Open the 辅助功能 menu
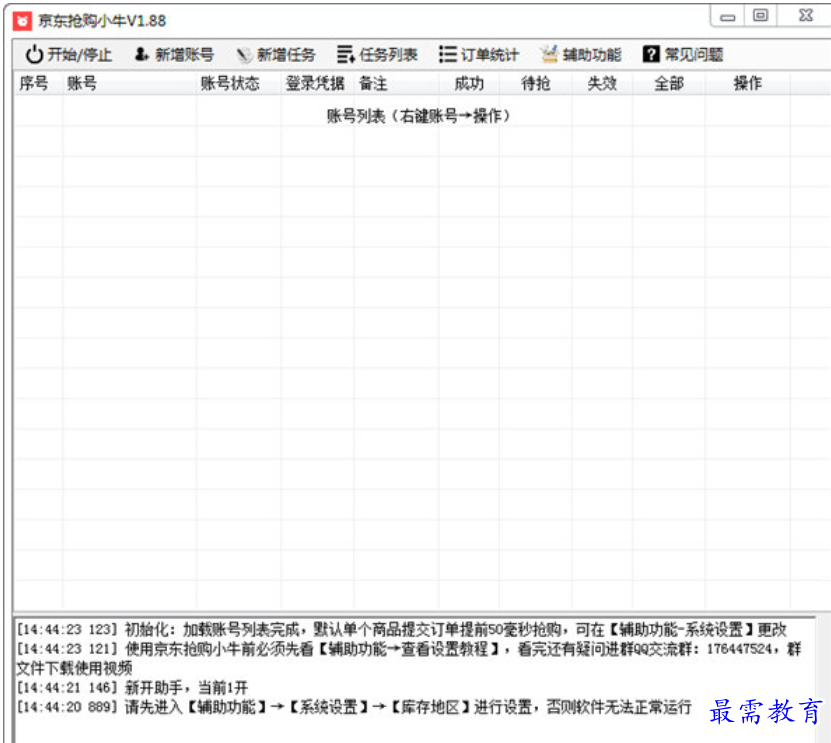Screen dimensions: 831x743 581,54
